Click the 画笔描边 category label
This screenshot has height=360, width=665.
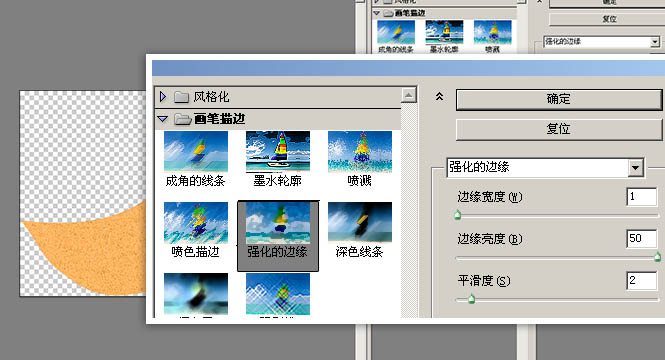tap(220, 119)
